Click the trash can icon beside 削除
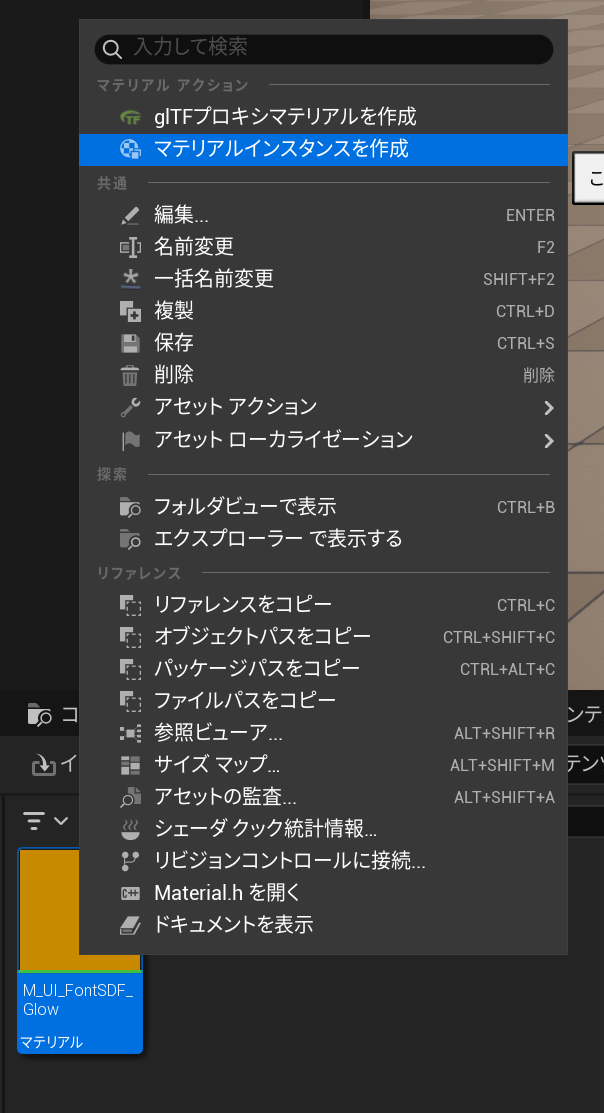 coord(130,375)
